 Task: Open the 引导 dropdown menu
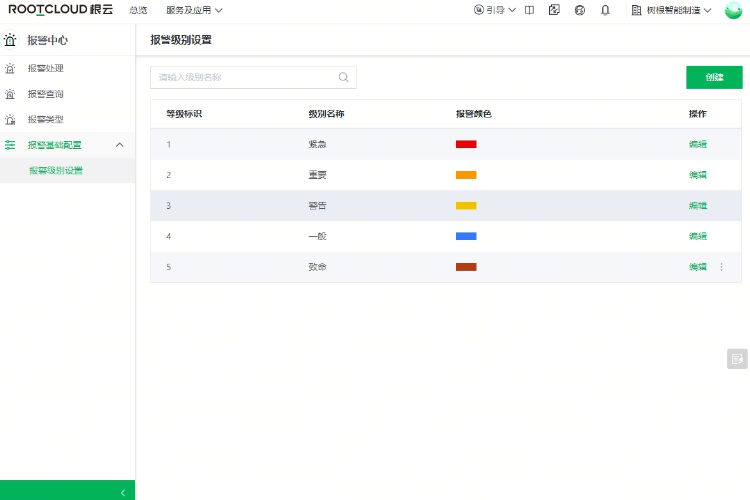tap(494, 10)
